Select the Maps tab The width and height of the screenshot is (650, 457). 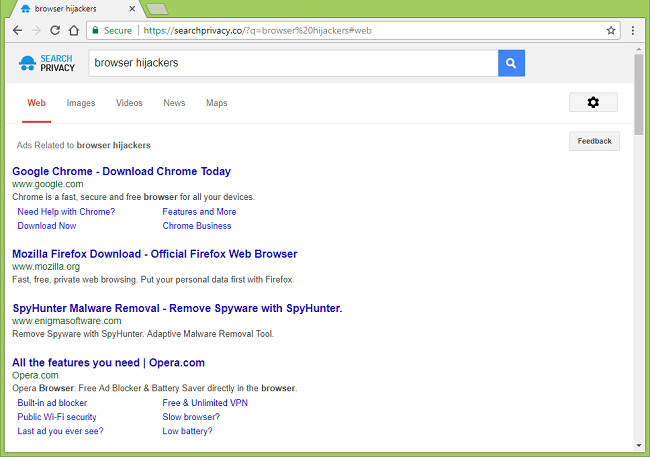click(216, 103)
